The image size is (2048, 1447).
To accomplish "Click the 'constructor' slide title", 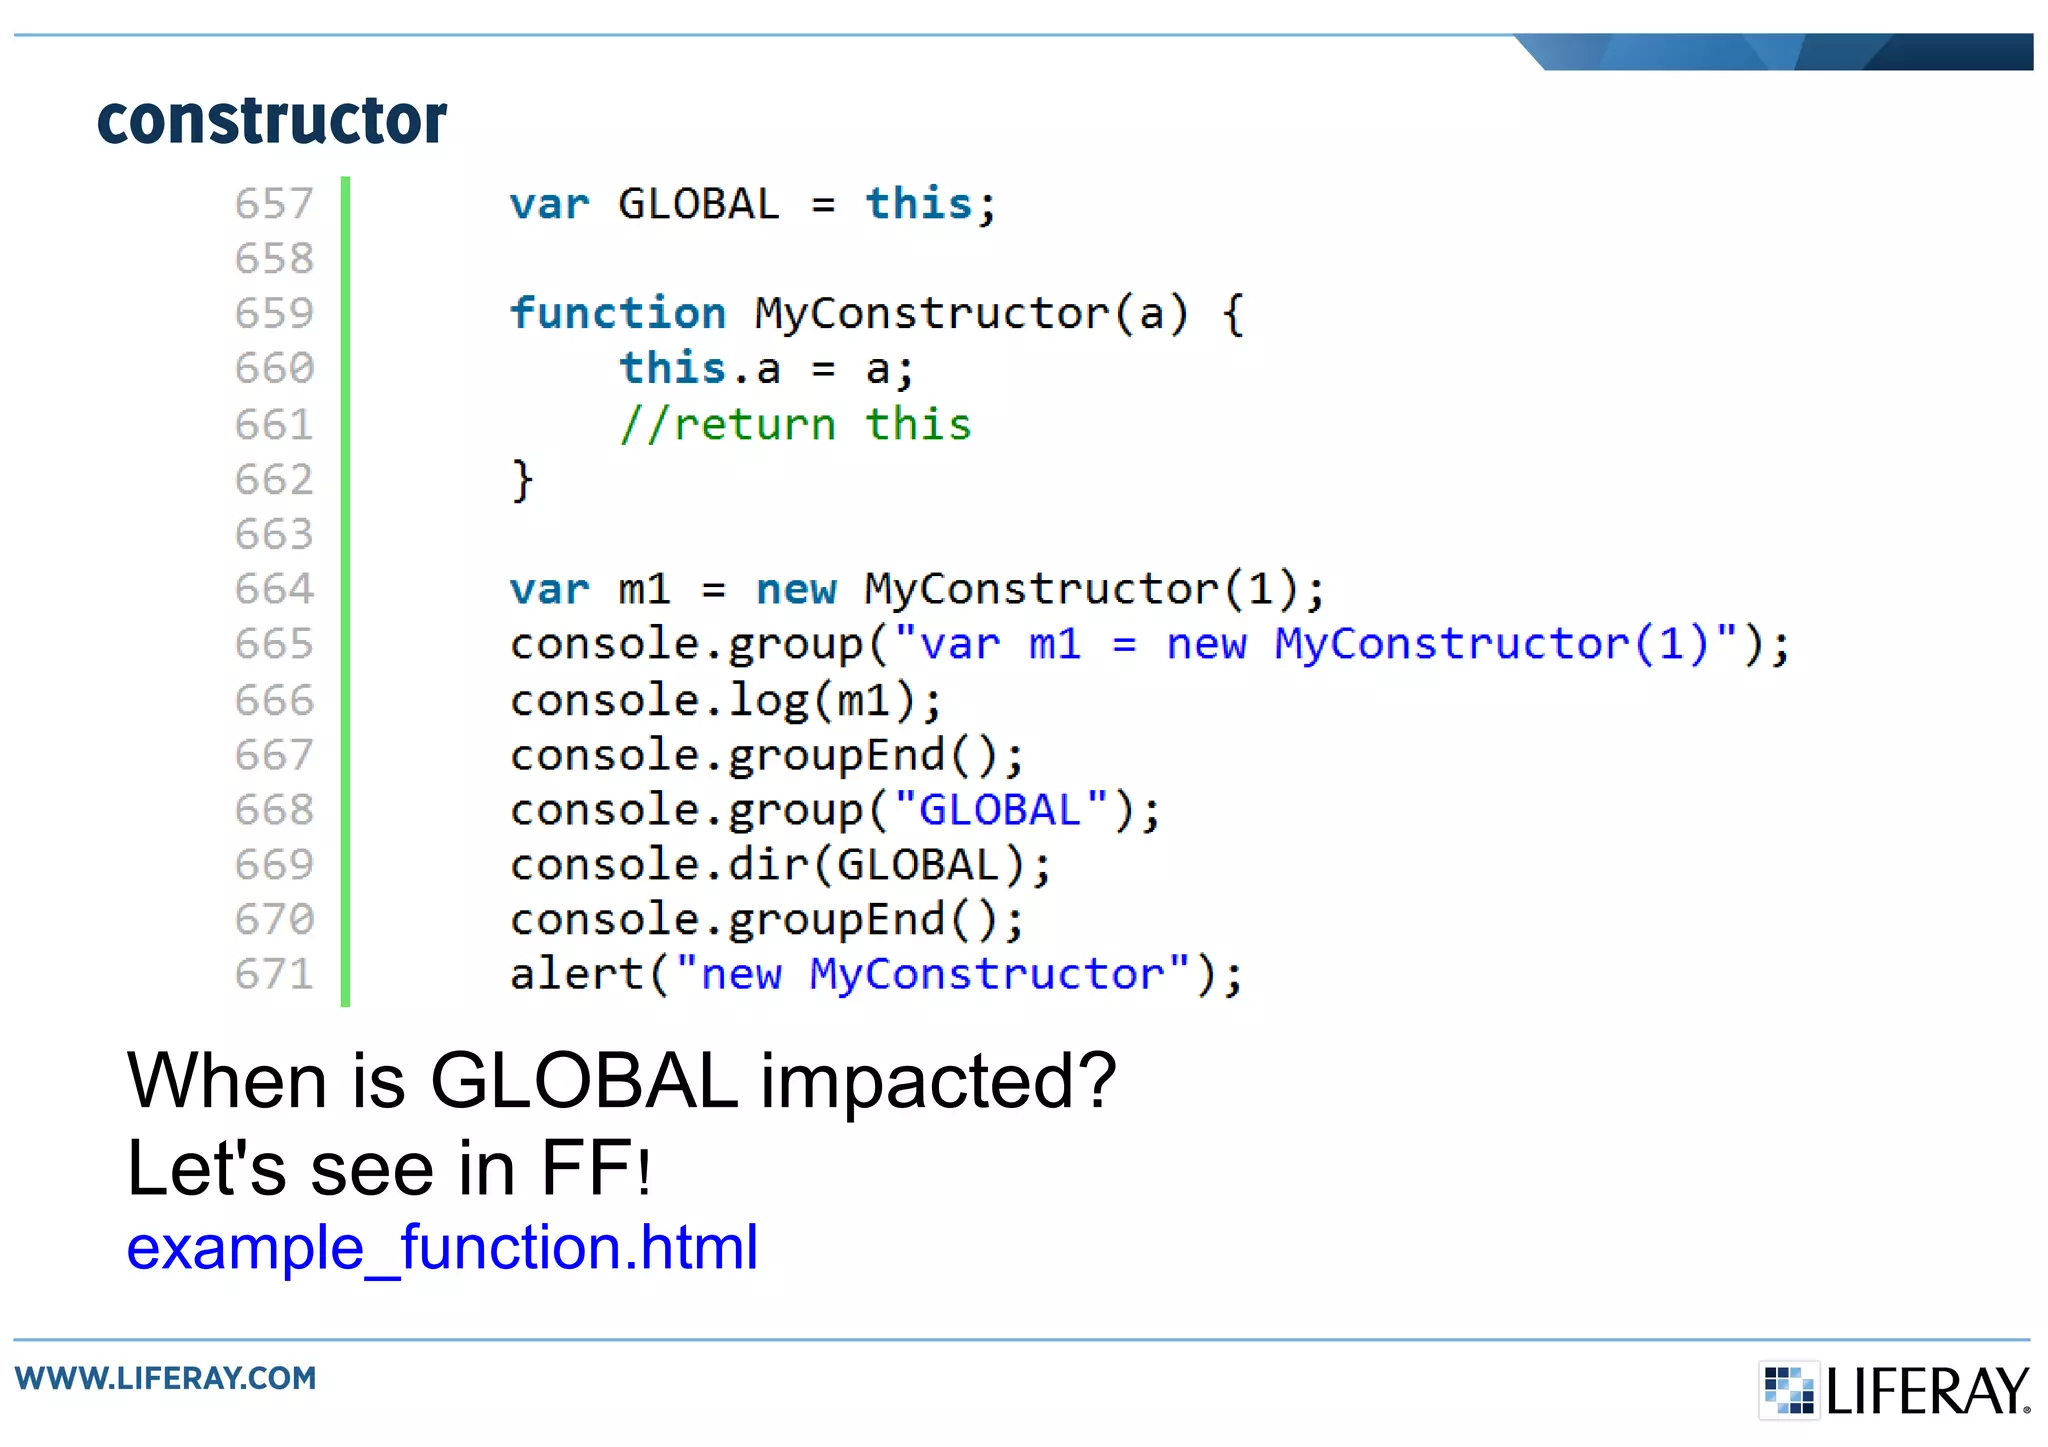I will [271, 120].
